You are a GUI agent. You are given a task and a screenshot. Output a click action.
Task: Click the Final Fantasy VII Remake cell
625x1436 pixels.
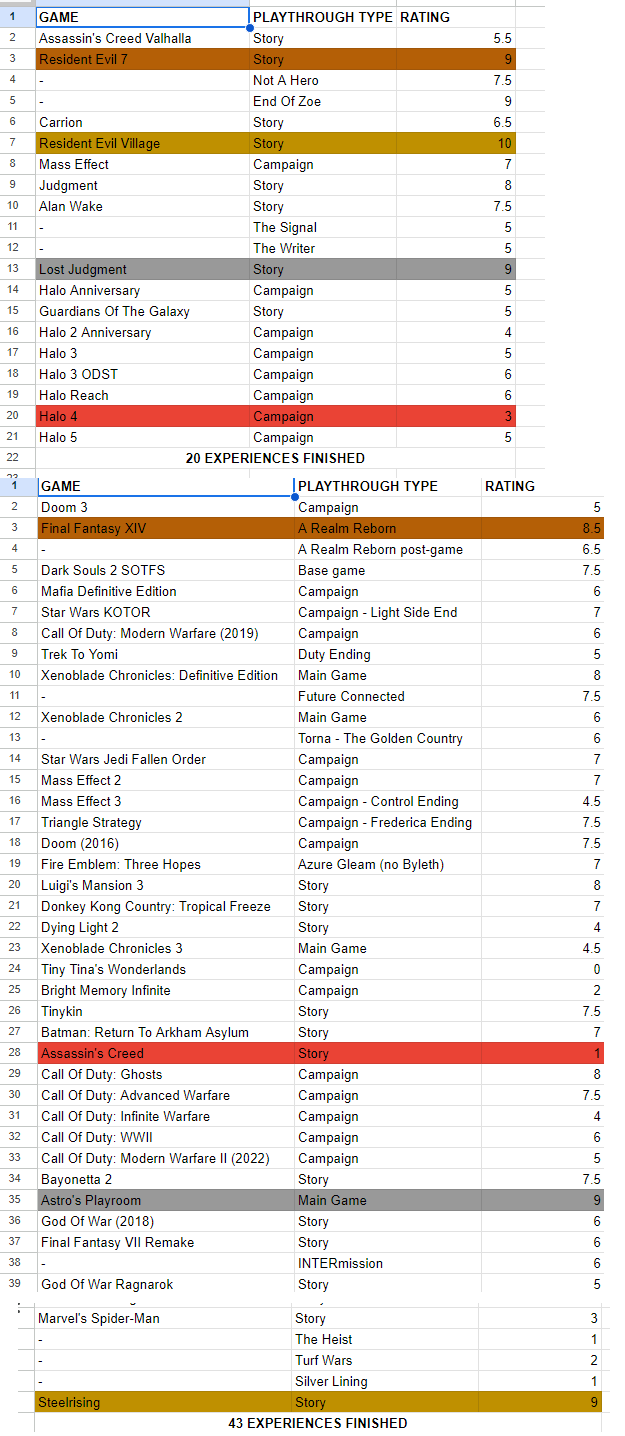pos(165,1242)
